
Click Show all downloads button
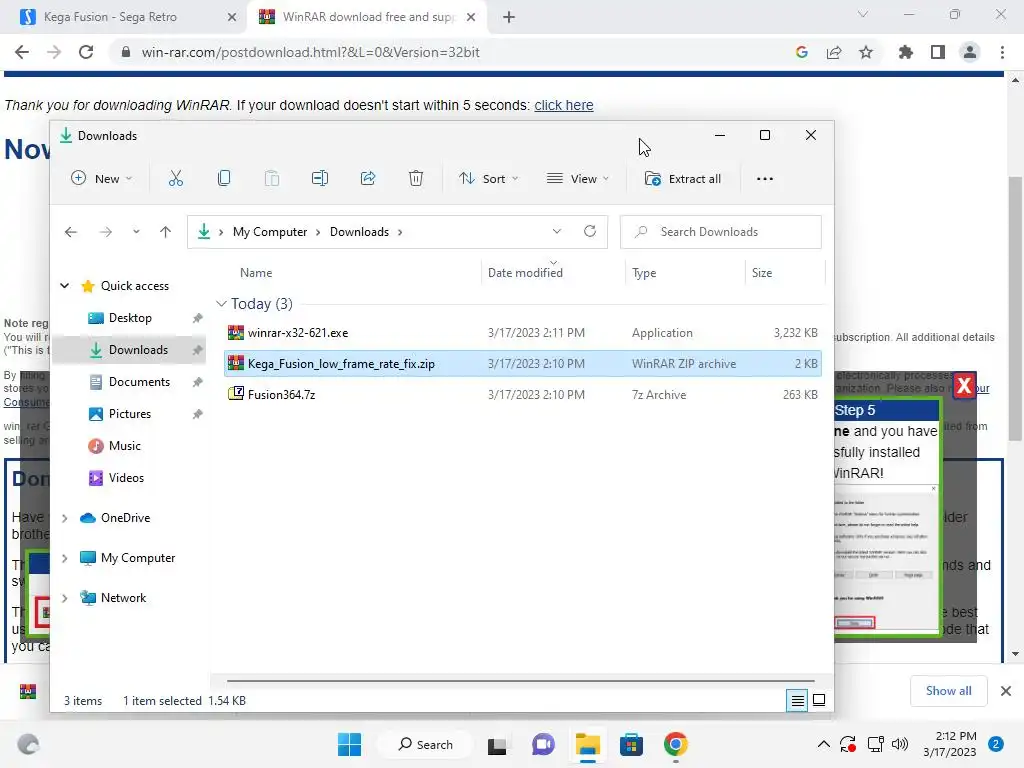coord(948,691)
